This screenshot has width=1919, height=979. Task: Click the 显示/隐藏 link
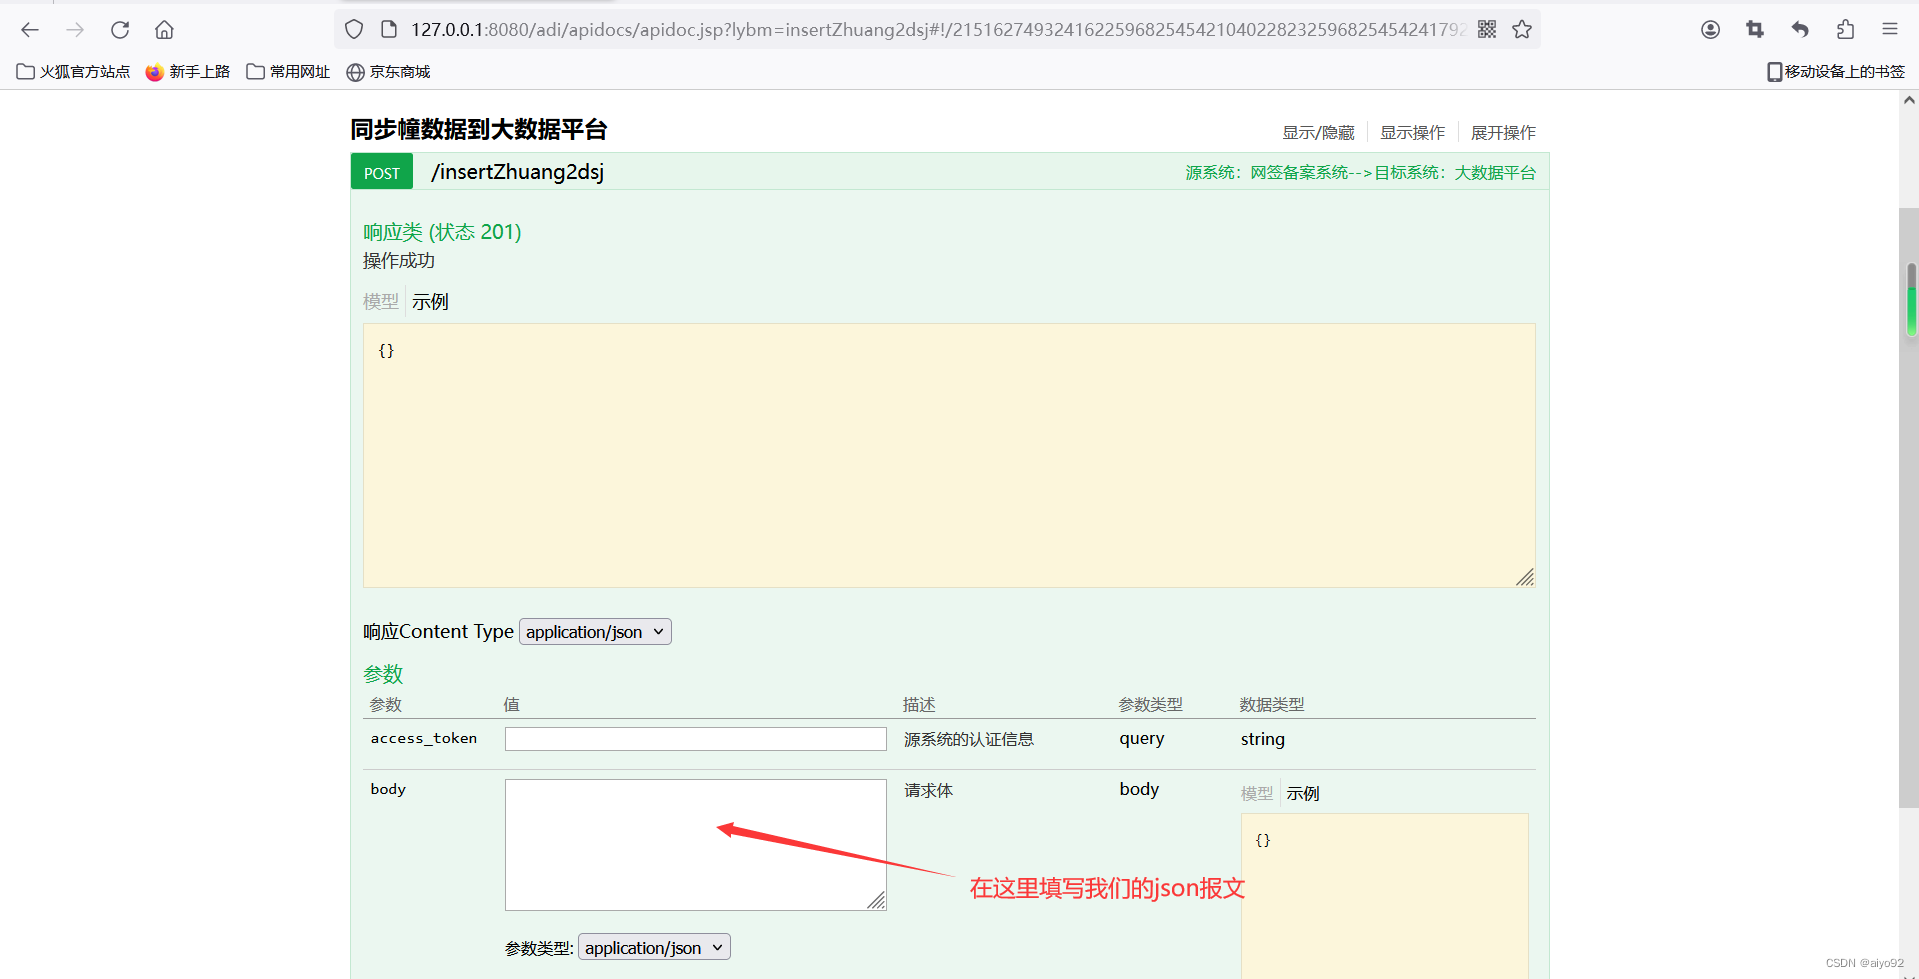pos(1318,133)
